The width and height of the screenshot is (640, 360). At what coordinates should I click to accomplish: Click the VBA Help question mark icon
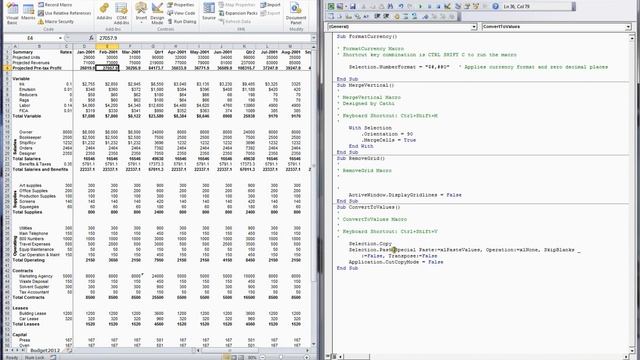(x=495, y=6)
